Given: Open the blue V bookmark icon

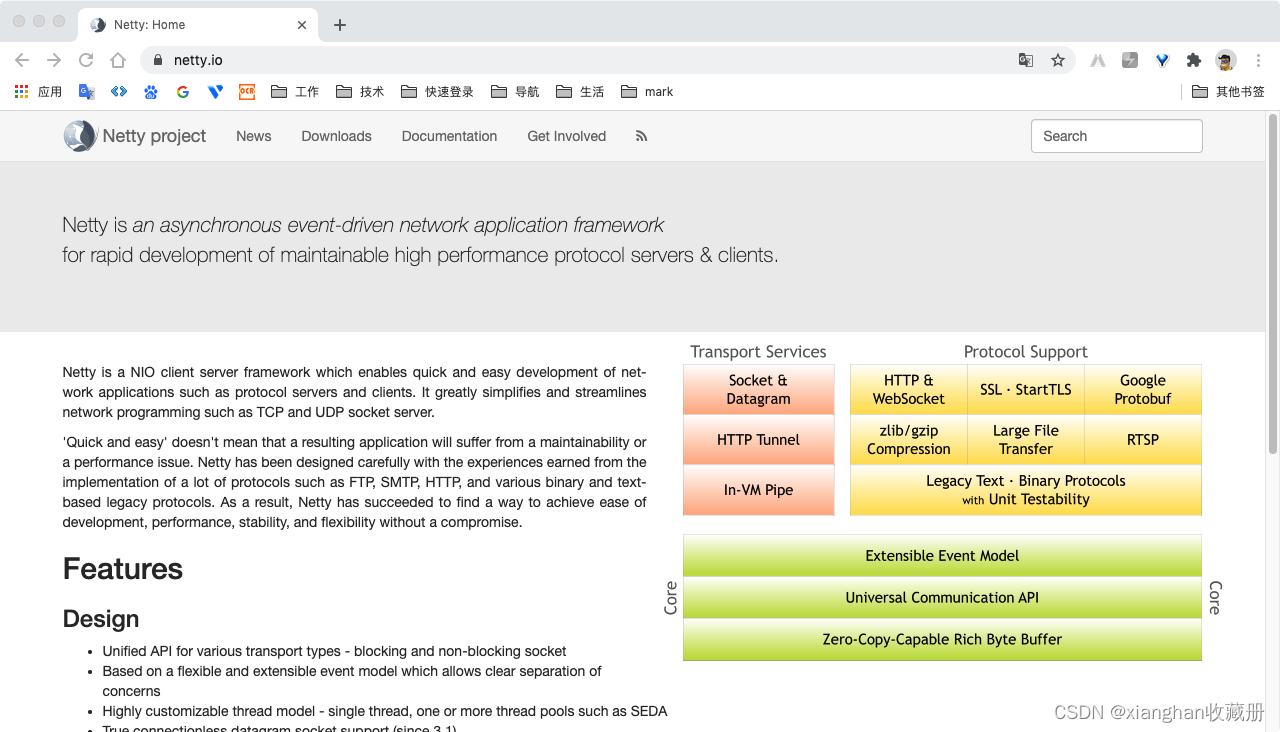Looking at the screenshot, I should click(x=215, y=91).
